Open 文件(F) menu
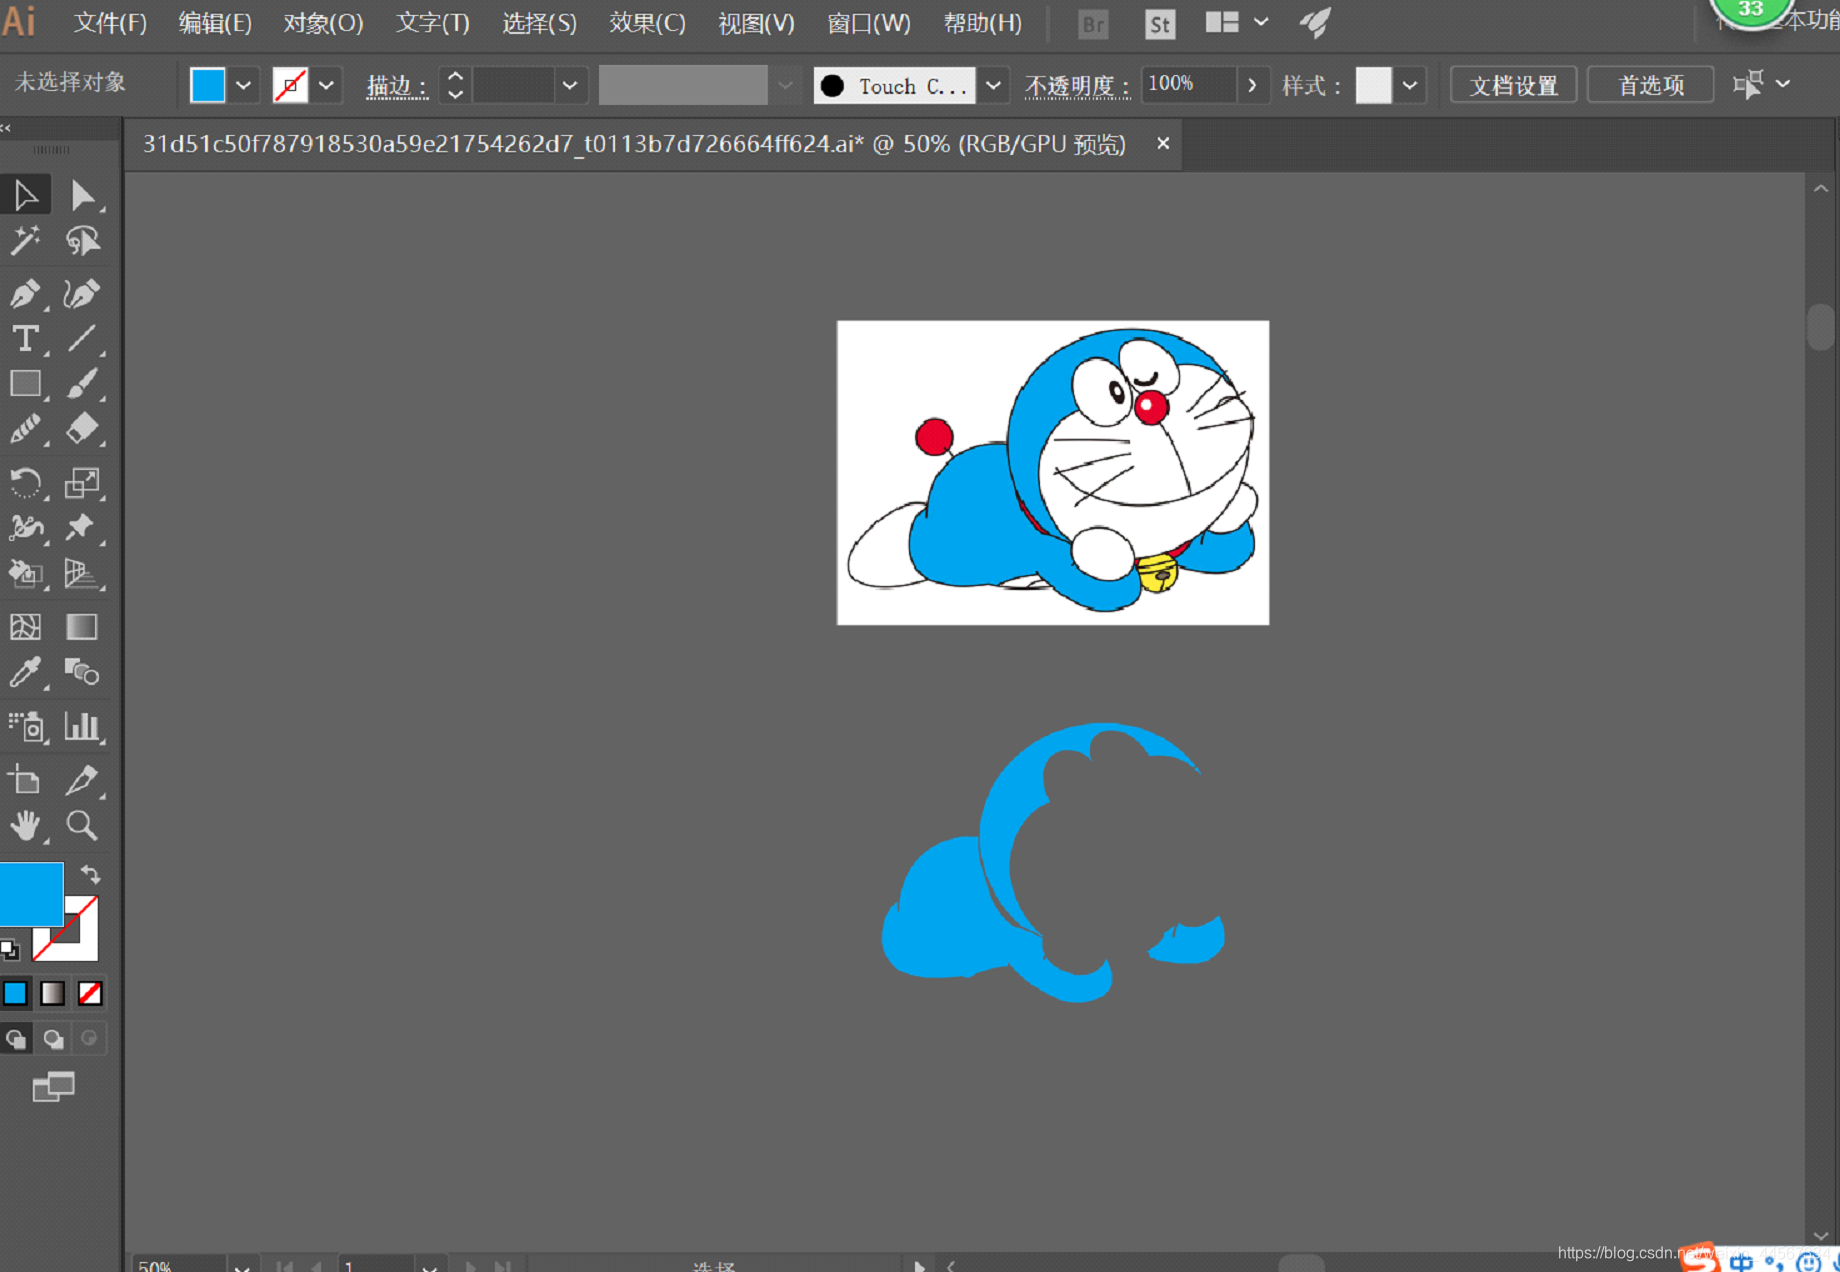 coord(110,23)
